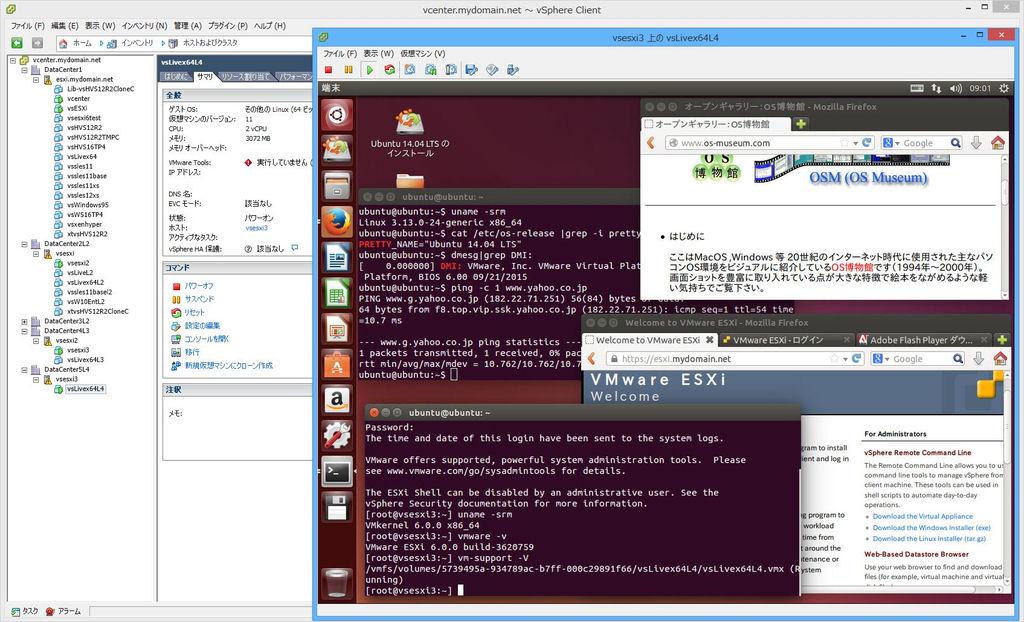The height and width of the screenshot is (622, 1024).
Task: Click the Install Ubuntu 14.04 LTS desktop icon
Action: [410, 134]
